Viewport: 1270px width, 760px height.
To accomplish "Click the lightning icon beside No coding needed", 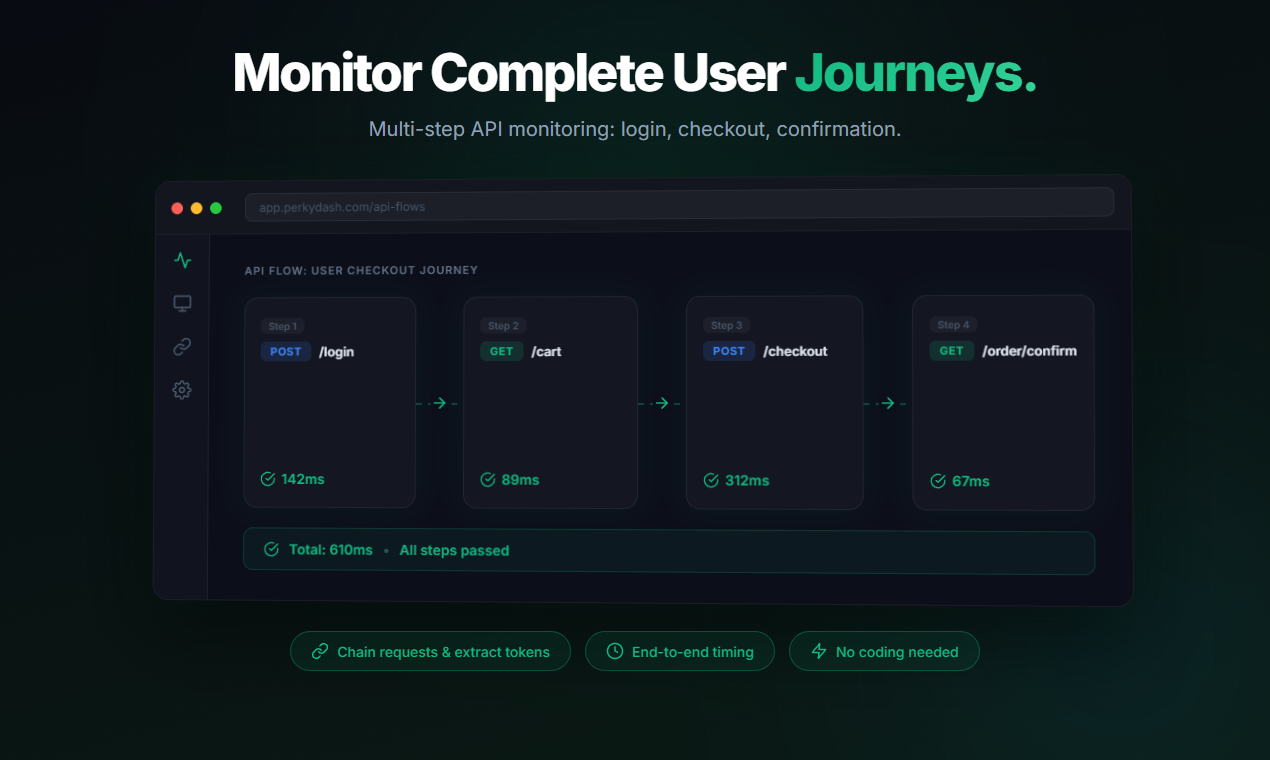I will (818, 651).
